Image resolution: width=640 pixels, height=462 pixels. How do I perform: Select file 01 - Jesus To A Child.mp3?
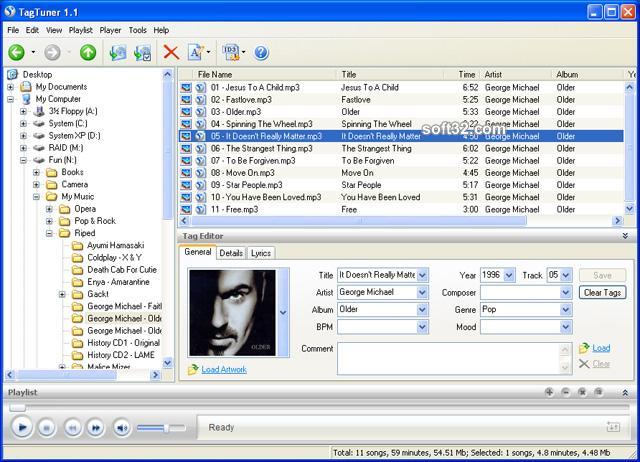[255, 87]
